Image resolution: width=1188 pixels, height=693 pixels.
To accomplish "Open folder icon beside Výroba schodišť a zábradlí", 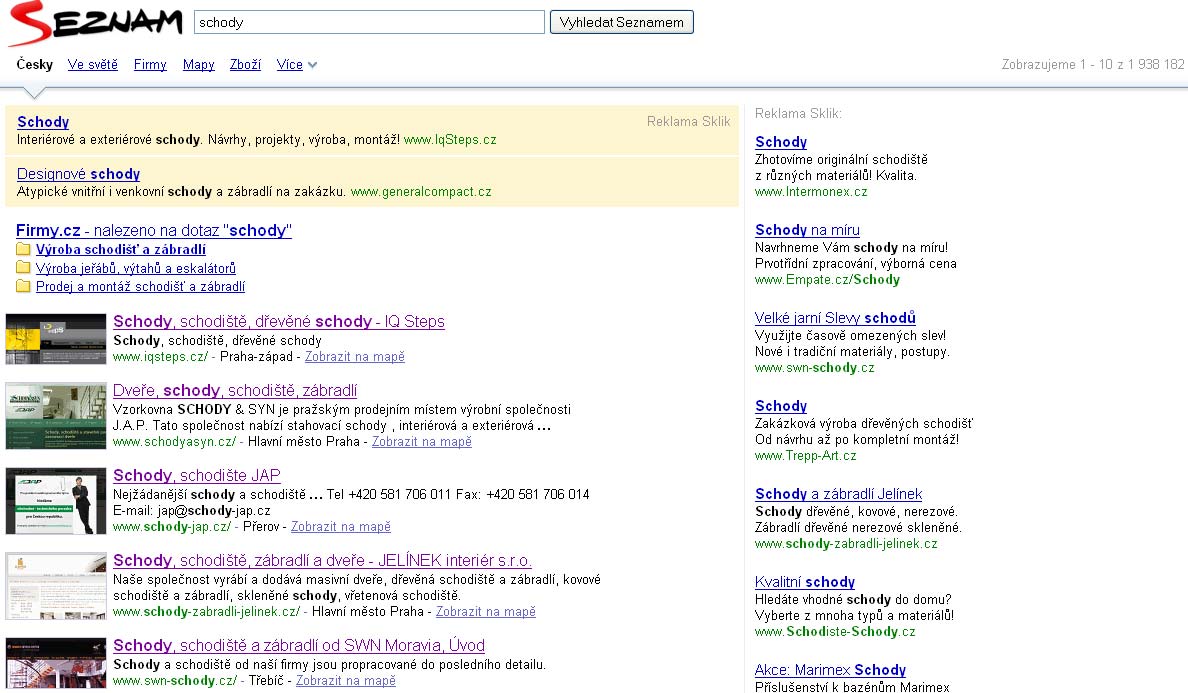I will point(23,249).
